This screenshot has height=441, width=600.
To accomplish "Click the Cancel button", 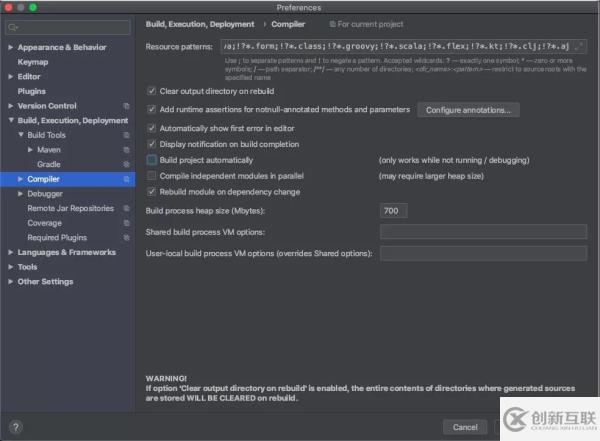I will point(465,427).
